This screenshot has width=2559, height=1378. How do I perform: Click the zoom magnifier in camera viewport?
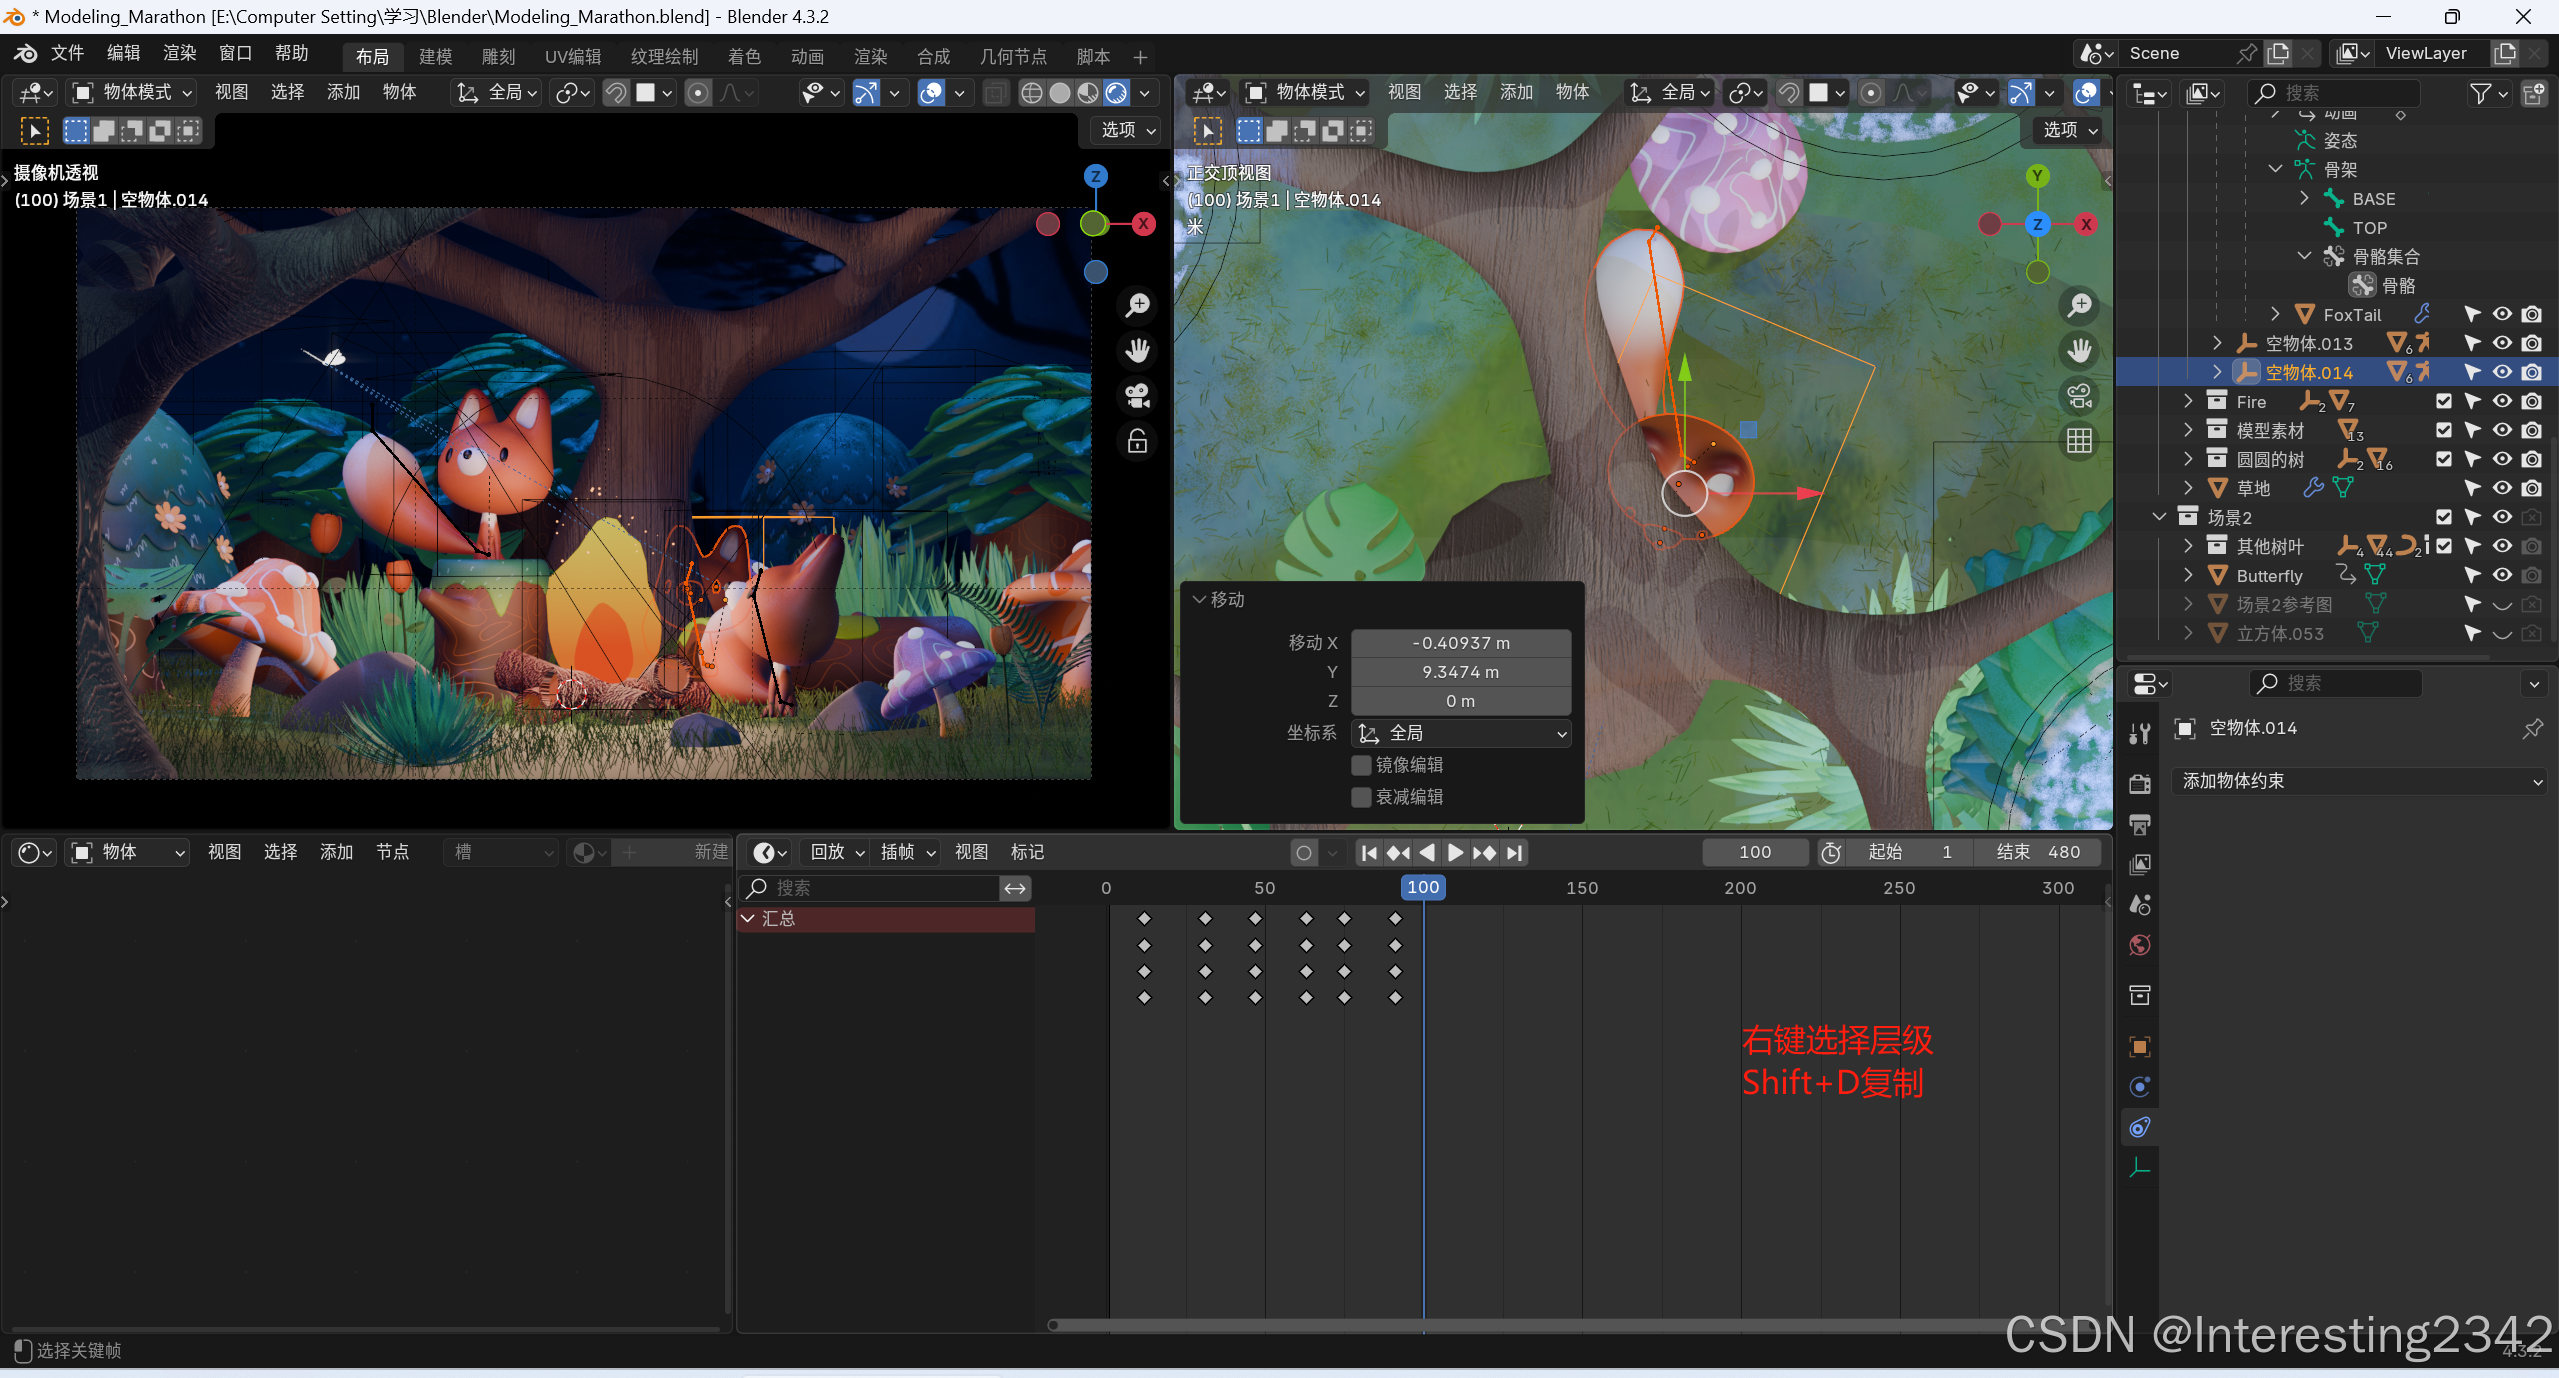click(1137, 305)
